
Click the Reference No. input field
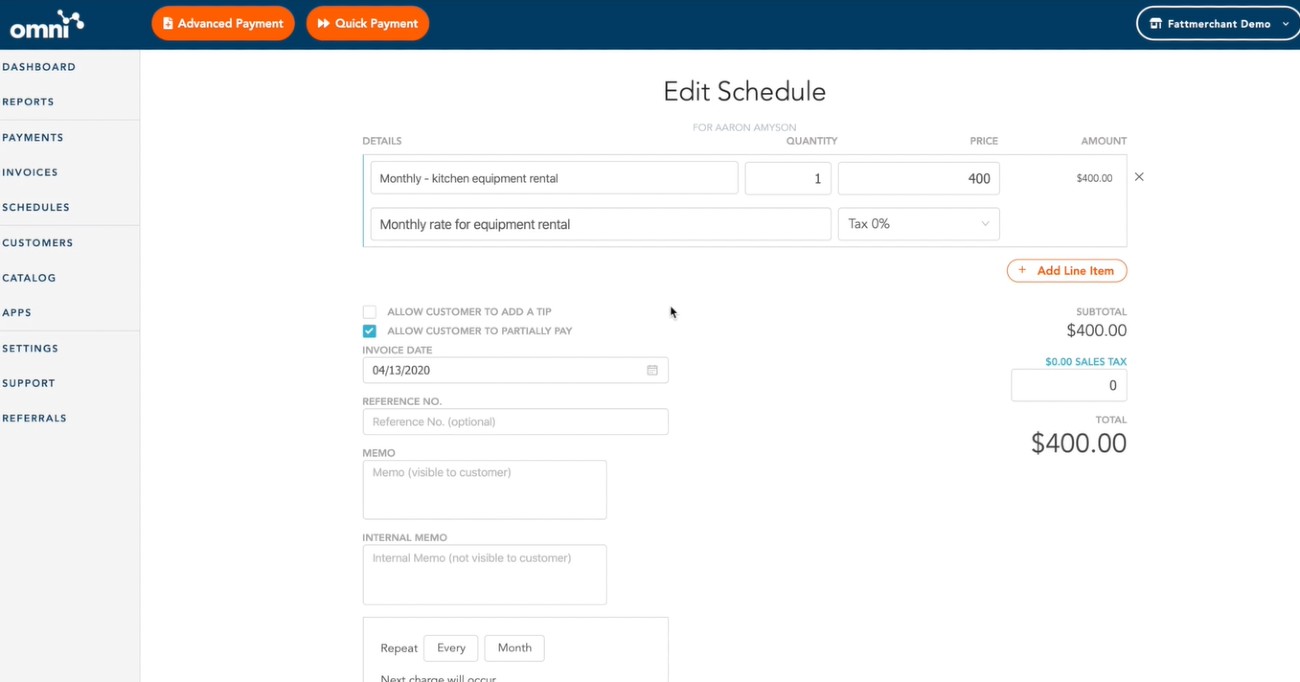[515, 421]
